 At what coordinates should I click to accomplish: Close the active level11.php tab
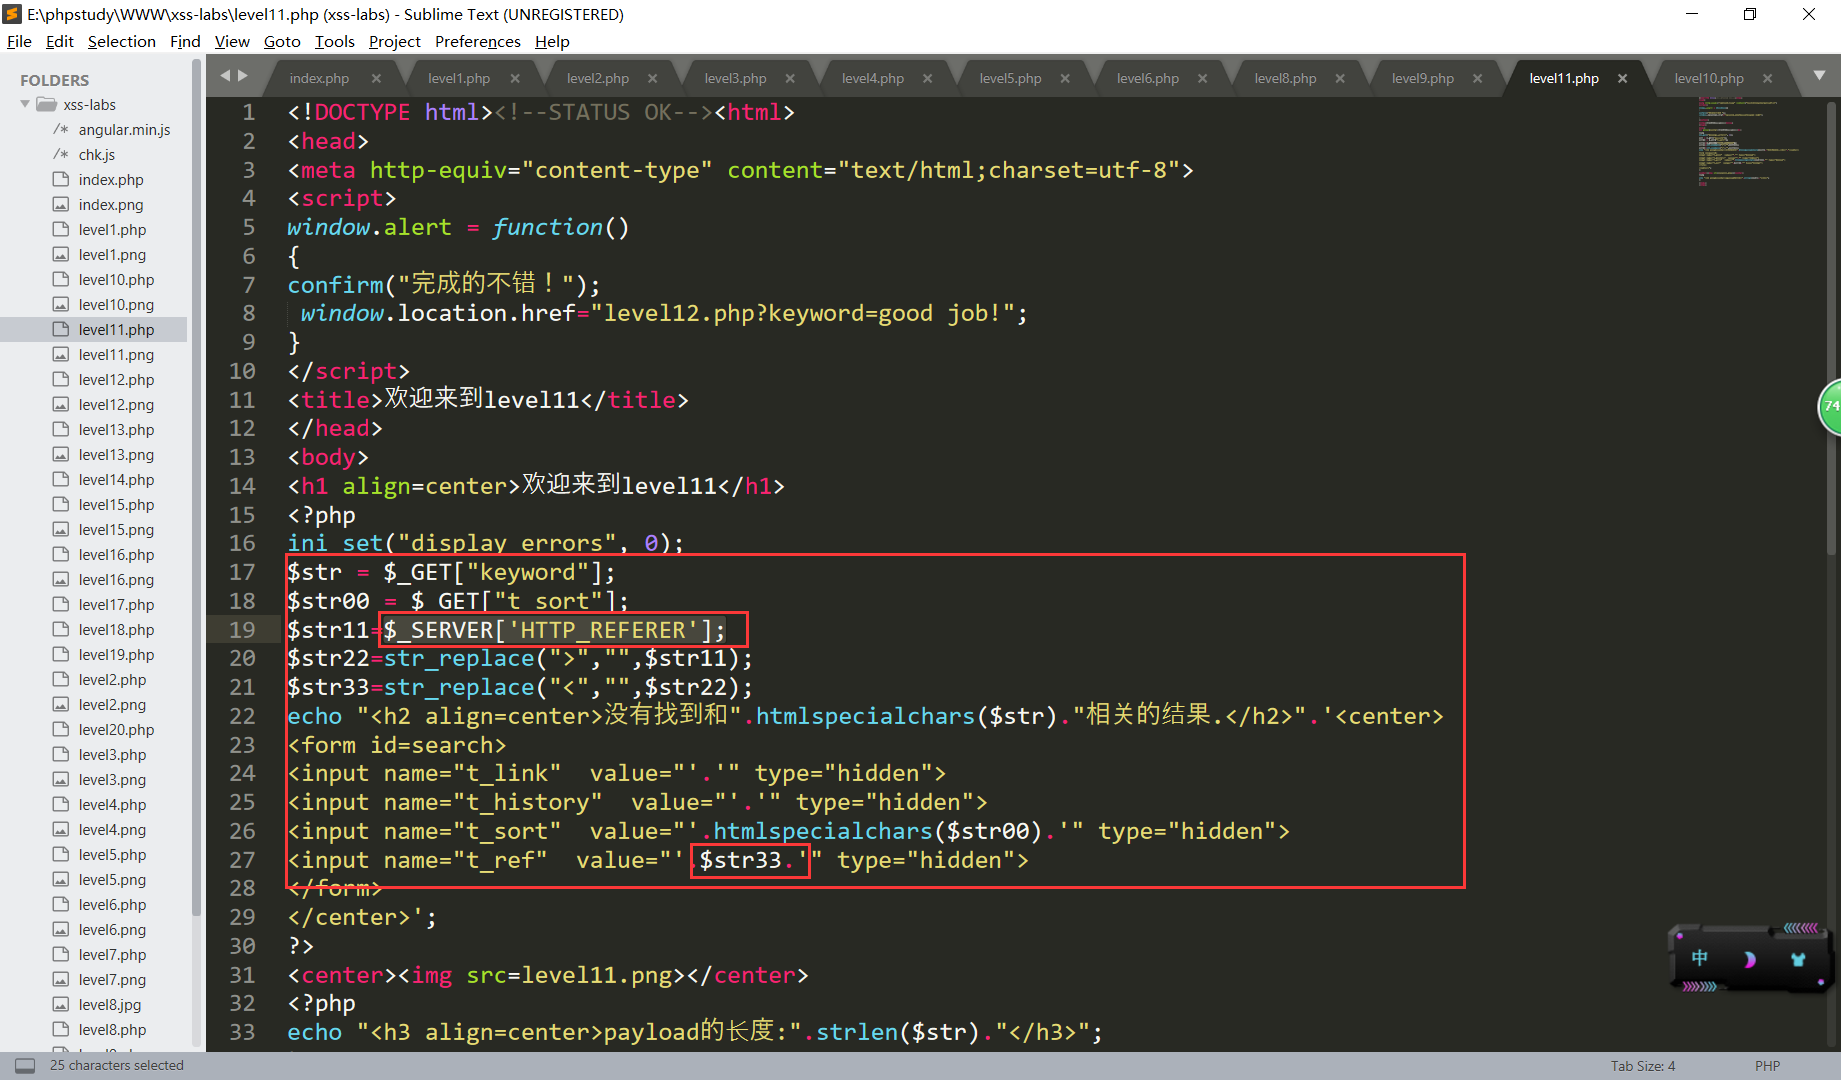pos(1622,78)
